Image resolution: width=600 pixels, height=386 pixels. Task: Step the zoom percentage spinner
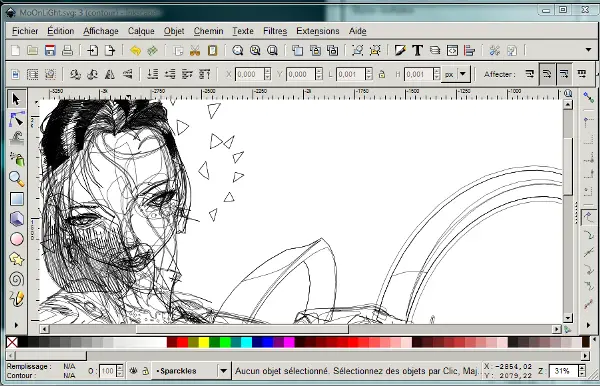[x=582, y=371]
